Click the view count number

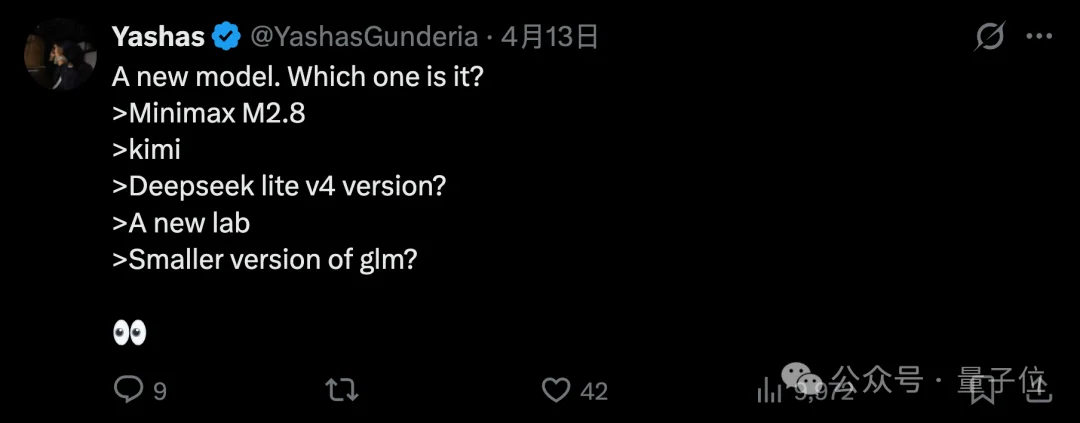[x=824, y=391]
